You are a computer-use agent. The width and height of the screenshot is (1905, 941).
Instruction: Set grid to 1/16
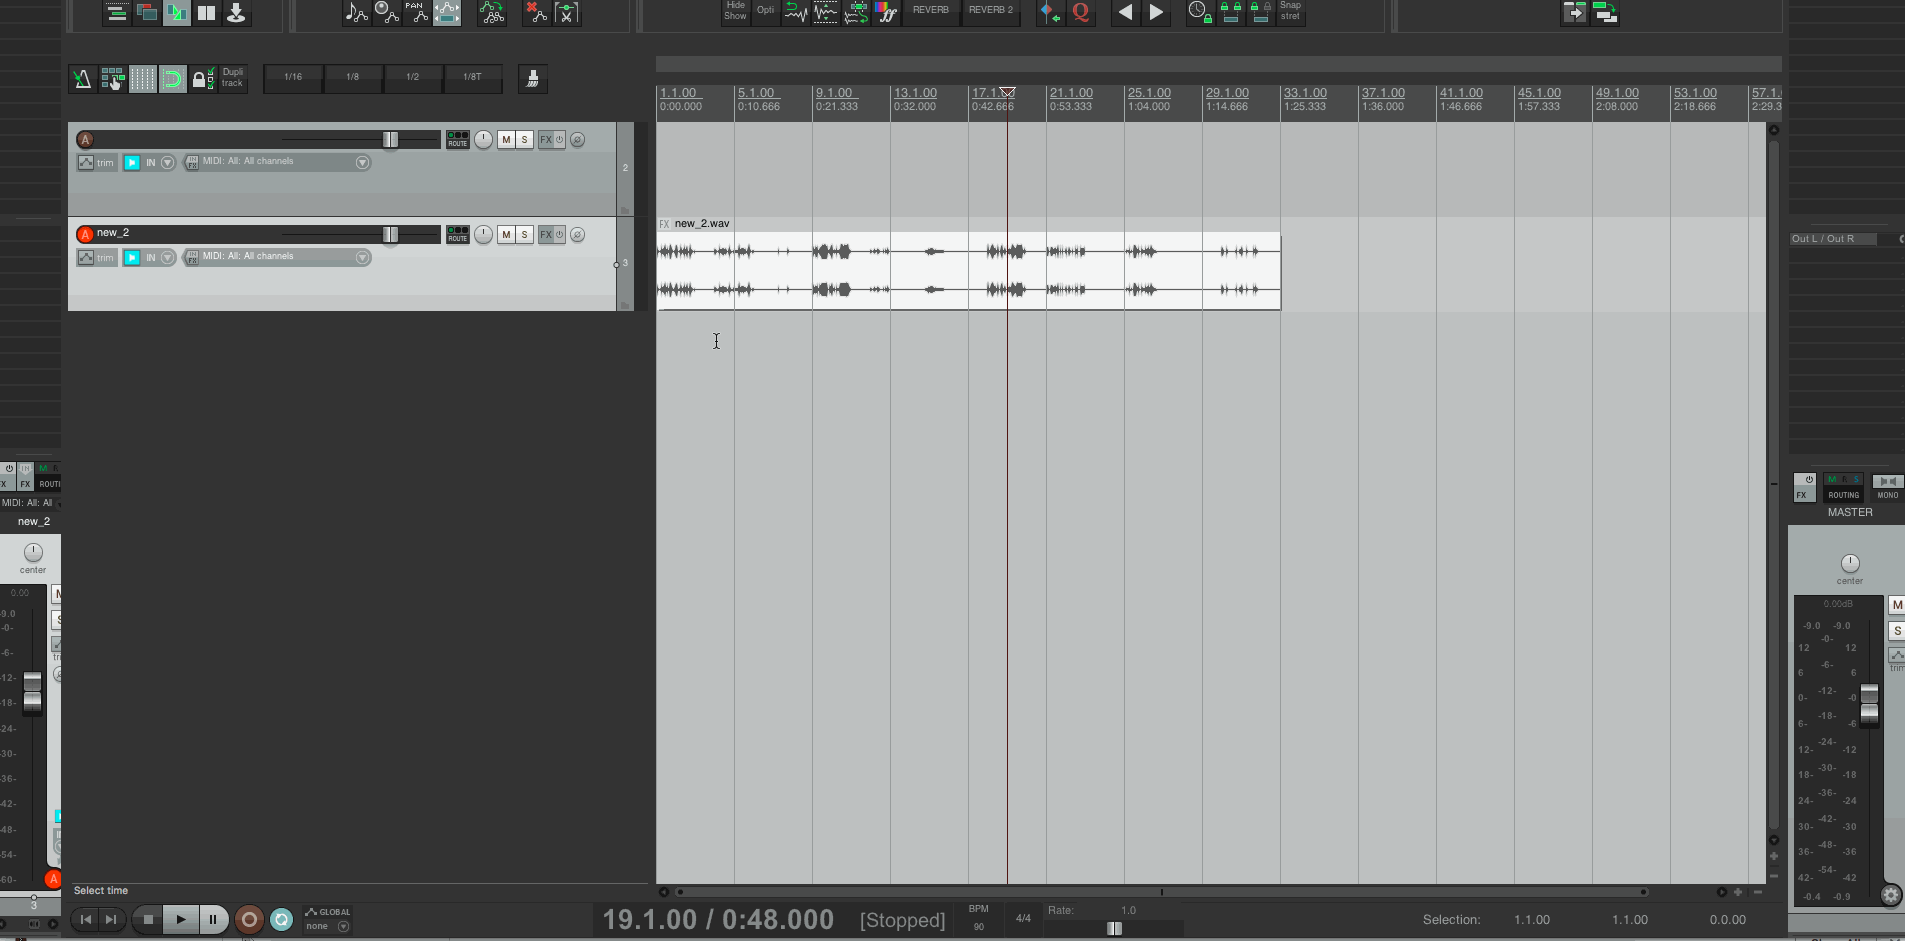pos(293,77)
